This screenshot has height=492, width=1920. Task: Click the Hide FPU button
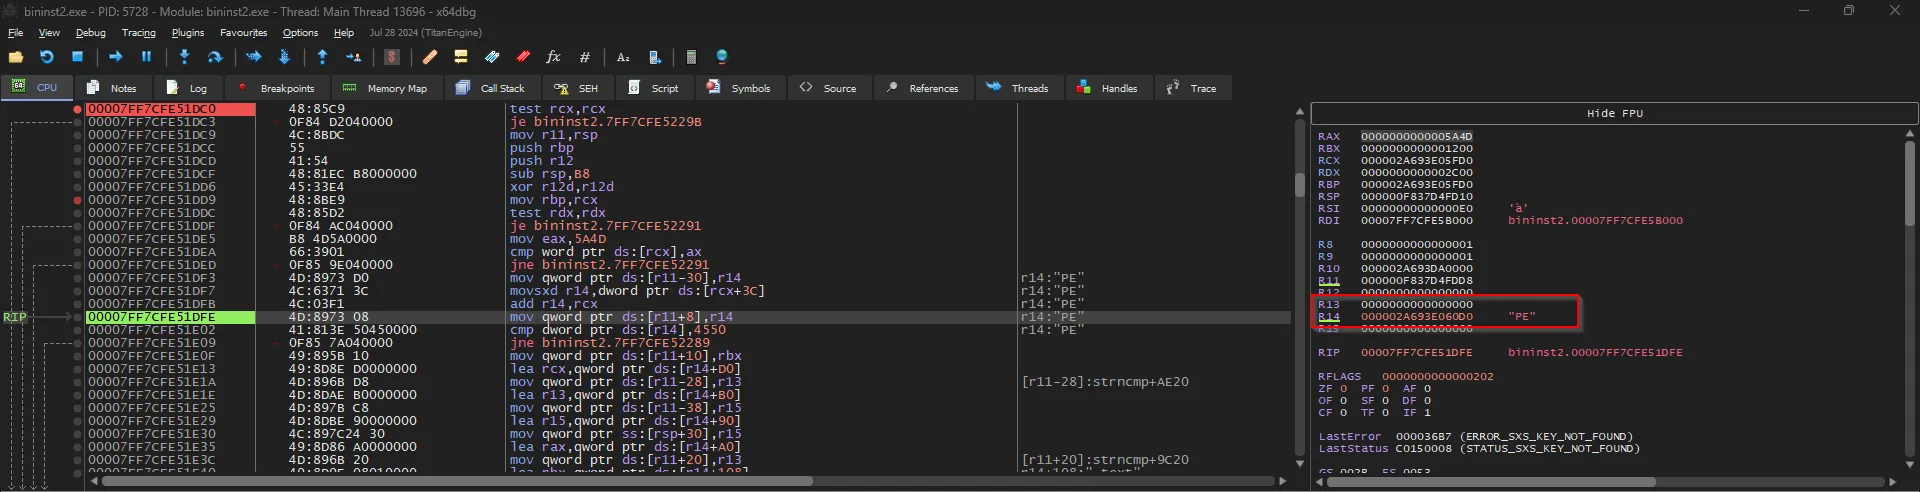coord(1614,114)
